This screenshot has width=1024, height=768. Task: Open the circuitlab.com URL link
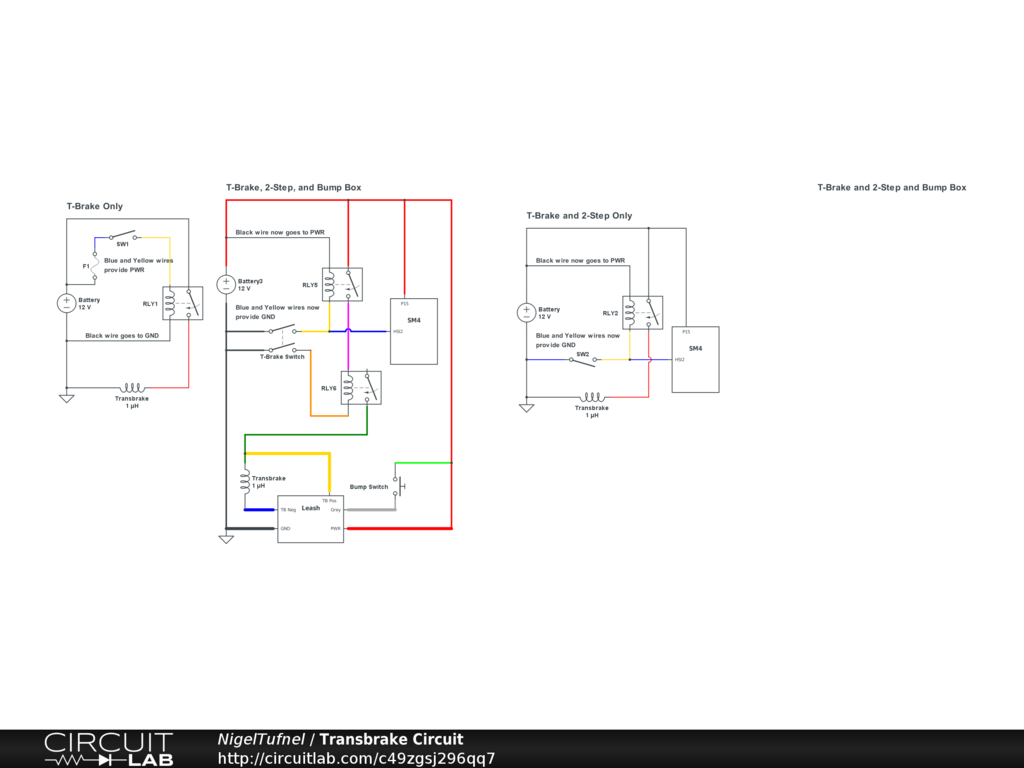click(356, 759)
